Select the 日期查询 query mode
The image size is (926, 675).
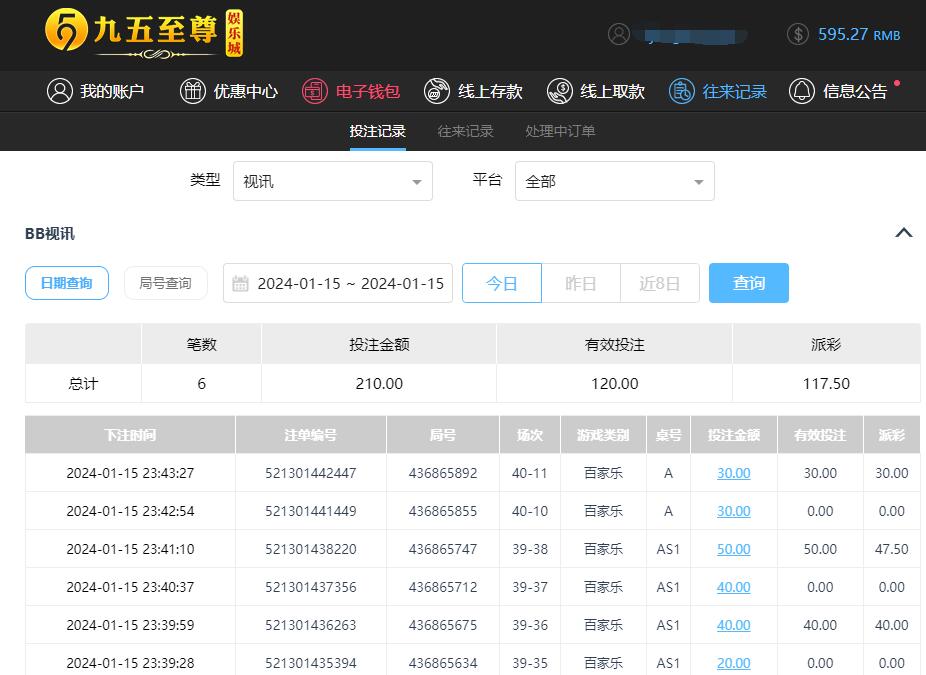[66, 283]
